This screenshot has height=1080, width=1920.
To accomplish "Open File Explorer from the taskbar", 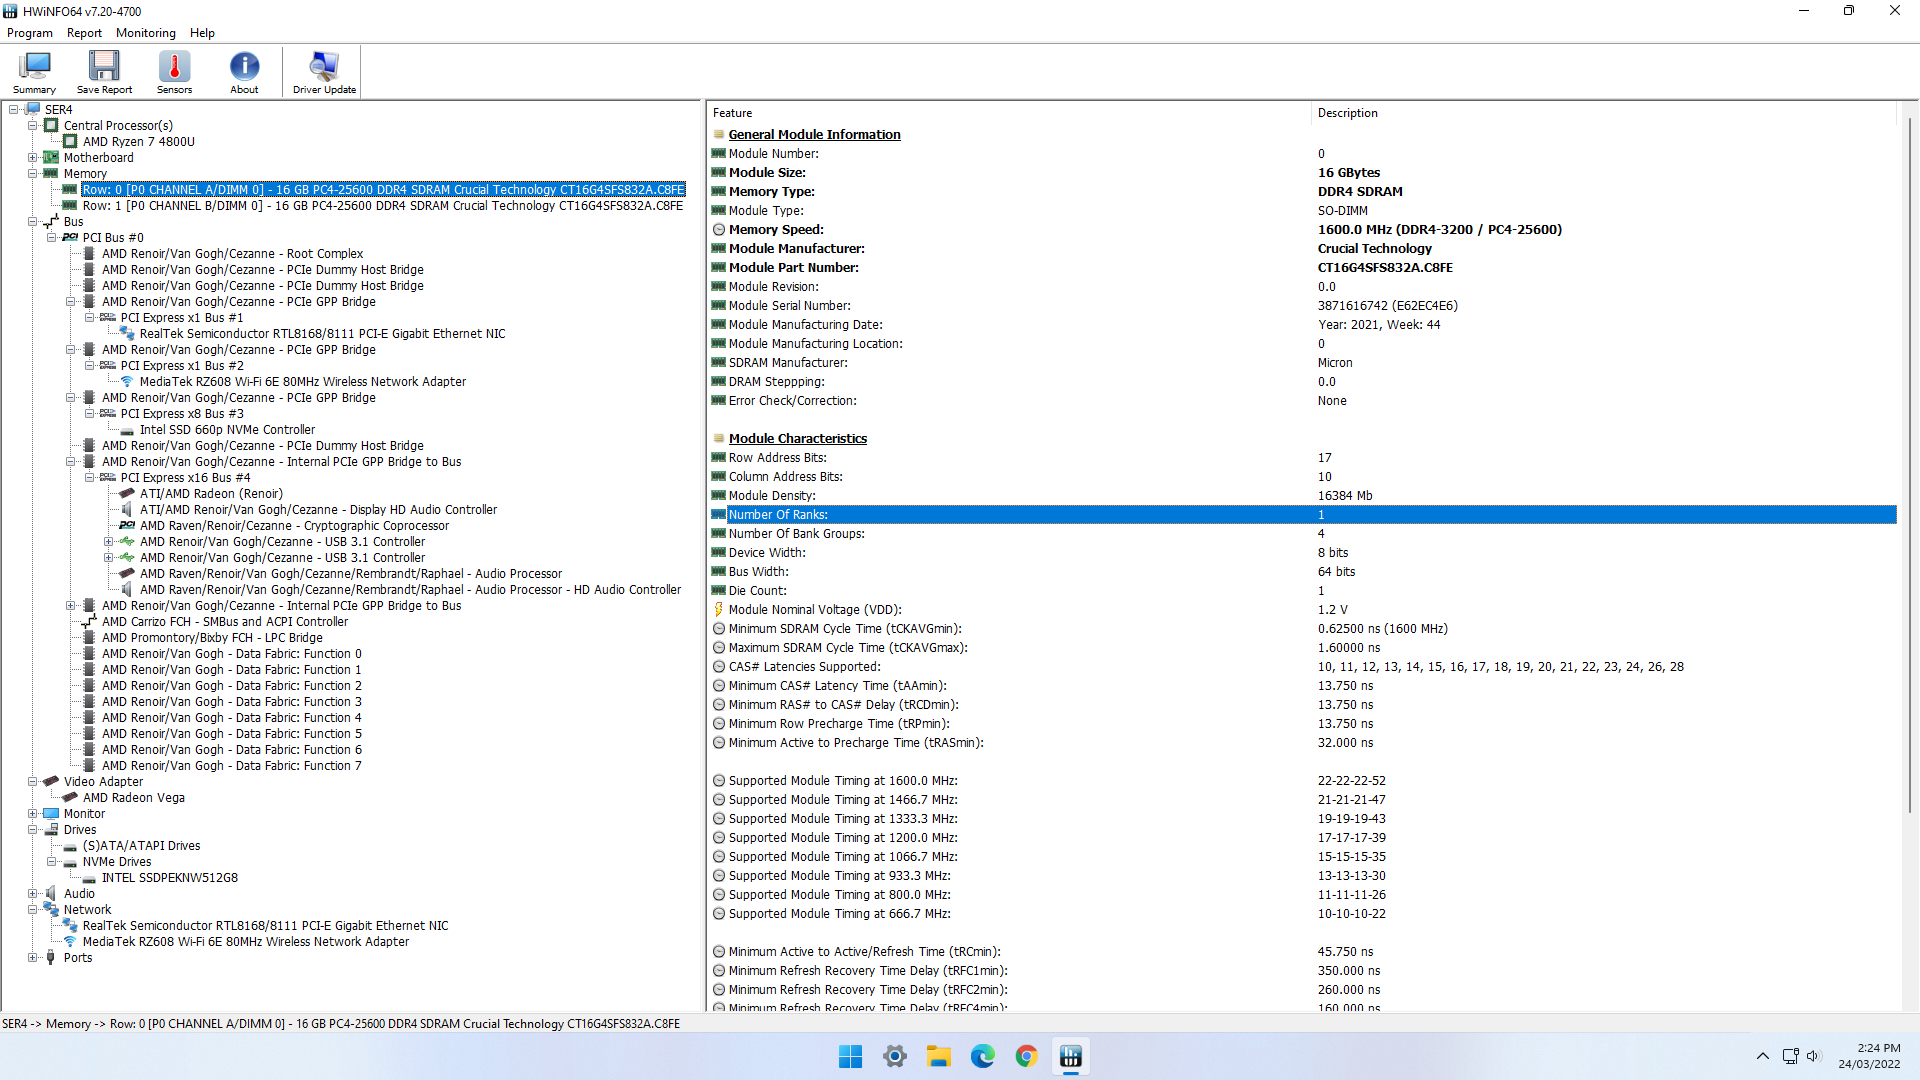I will pyautogui.click(x=939, y=1056).
